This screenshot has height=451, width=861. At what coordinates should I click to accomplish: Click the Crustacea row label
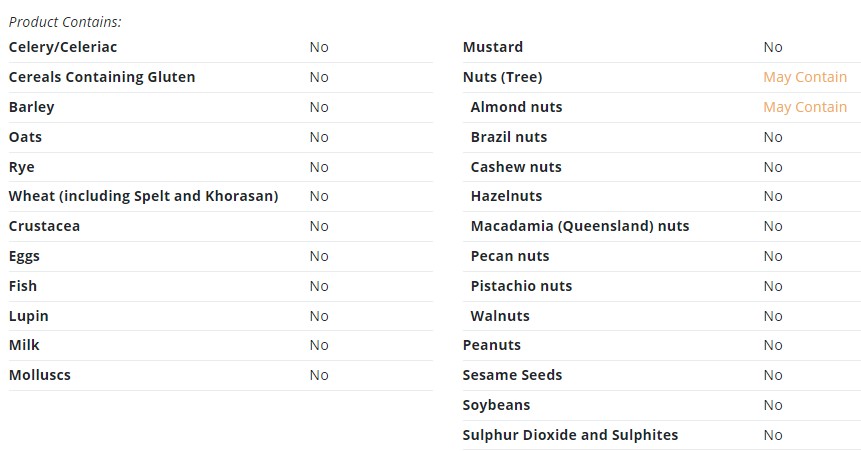click(x=44, y=226)
